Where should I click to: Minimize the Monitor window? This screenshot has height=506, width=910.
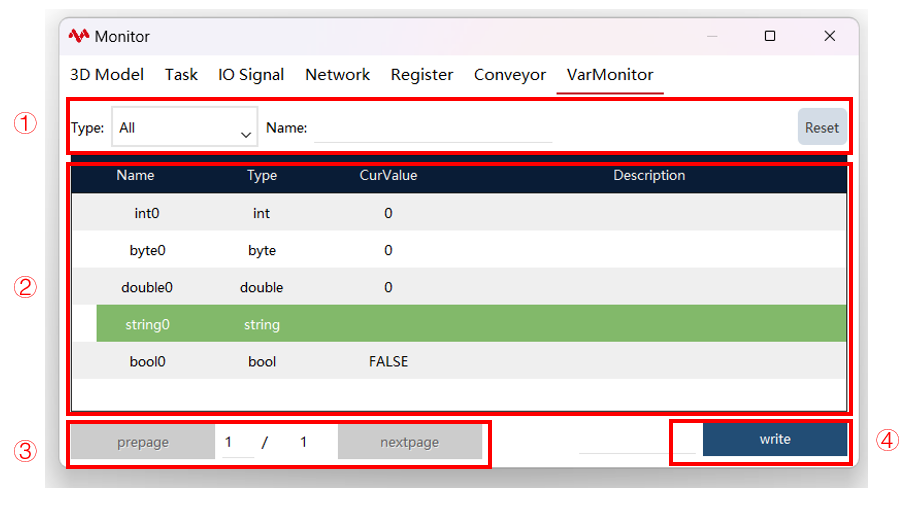(712, 36)
